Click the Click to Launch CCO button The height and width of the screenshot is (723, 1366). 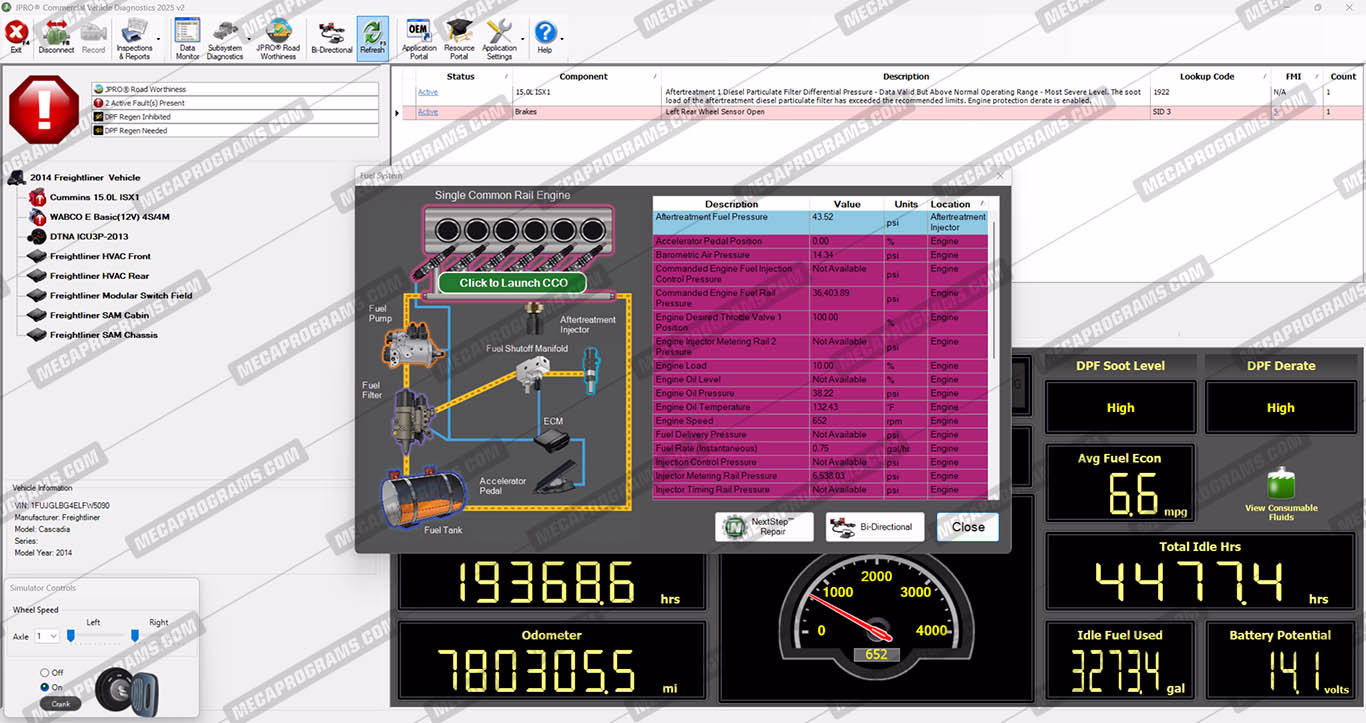tap(513, 283)
